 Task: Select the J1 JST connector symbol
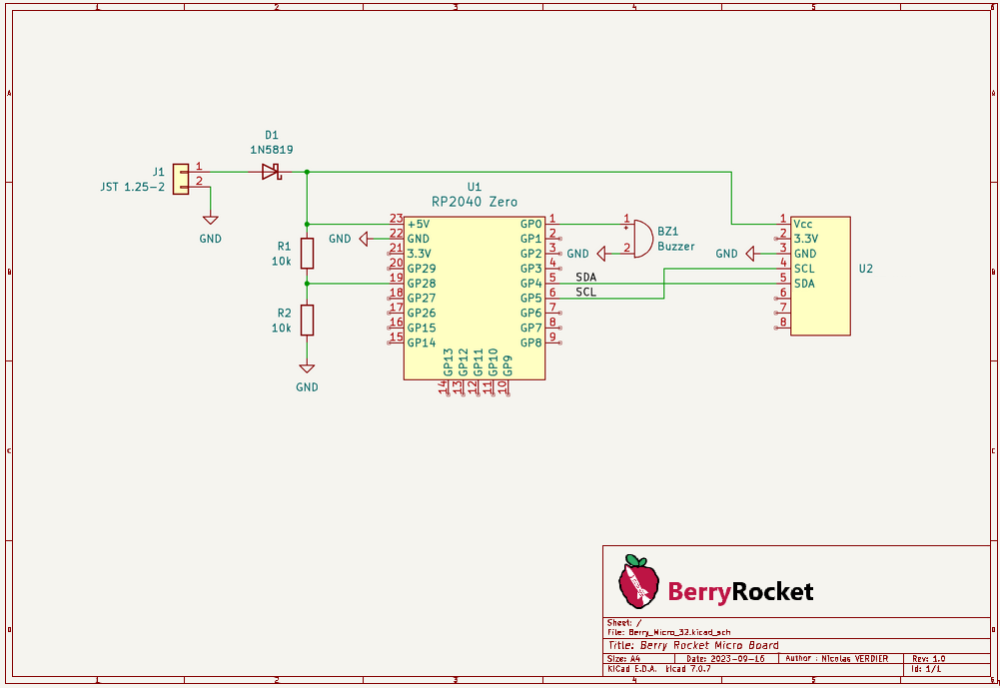tap(180, 179)
